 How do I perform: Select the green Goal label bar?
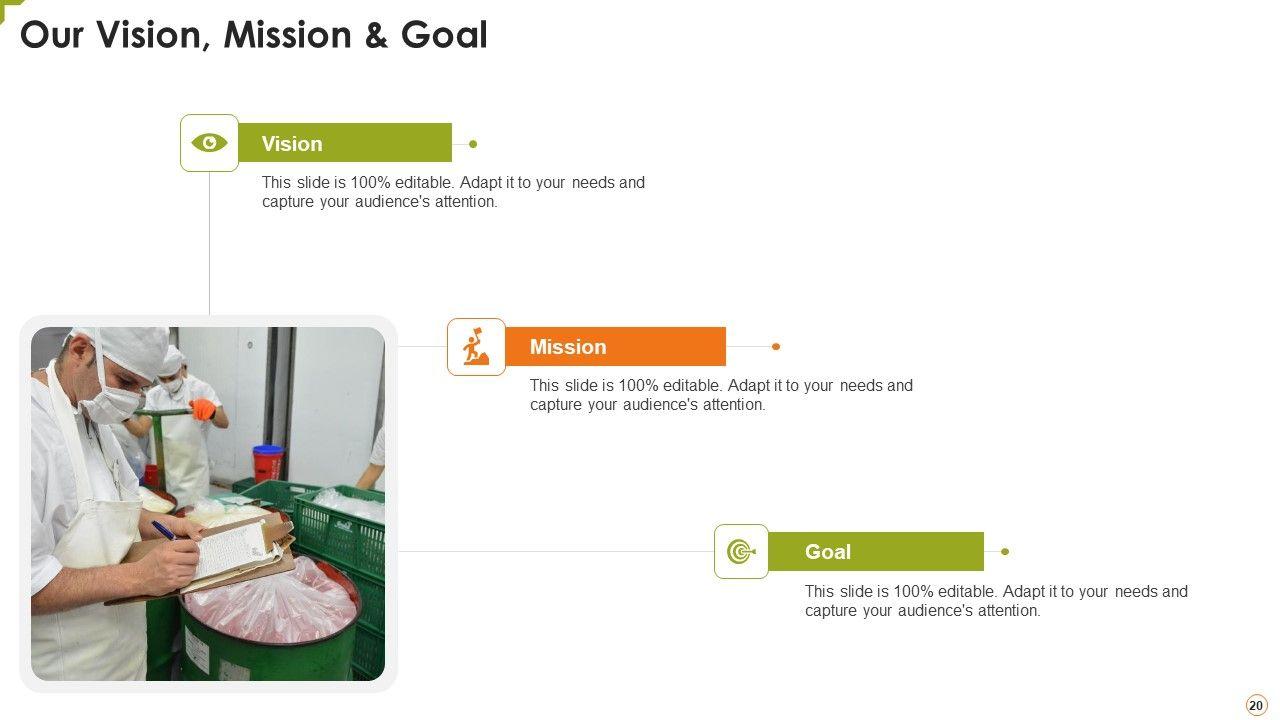875,552
